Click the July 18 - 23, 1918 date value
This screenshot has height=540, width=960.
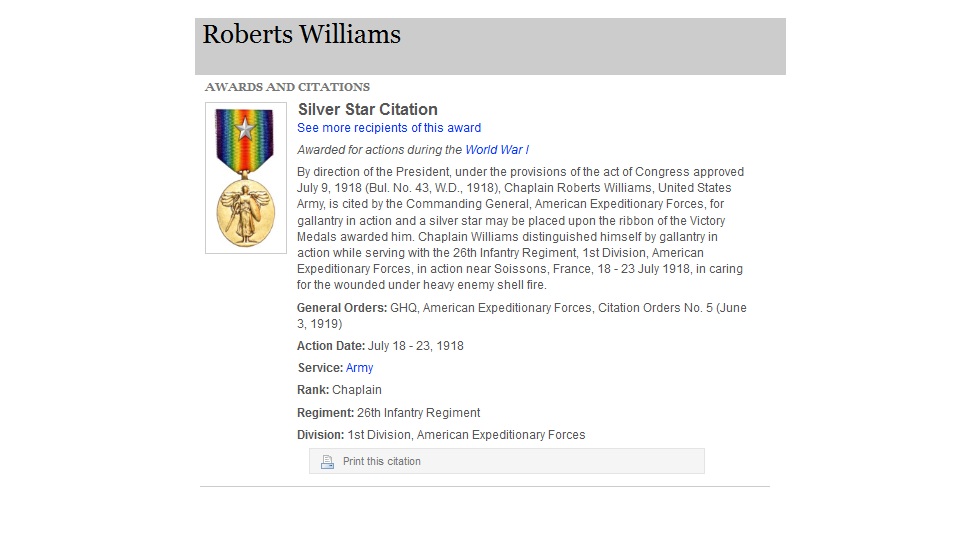[x=415, y=346]
